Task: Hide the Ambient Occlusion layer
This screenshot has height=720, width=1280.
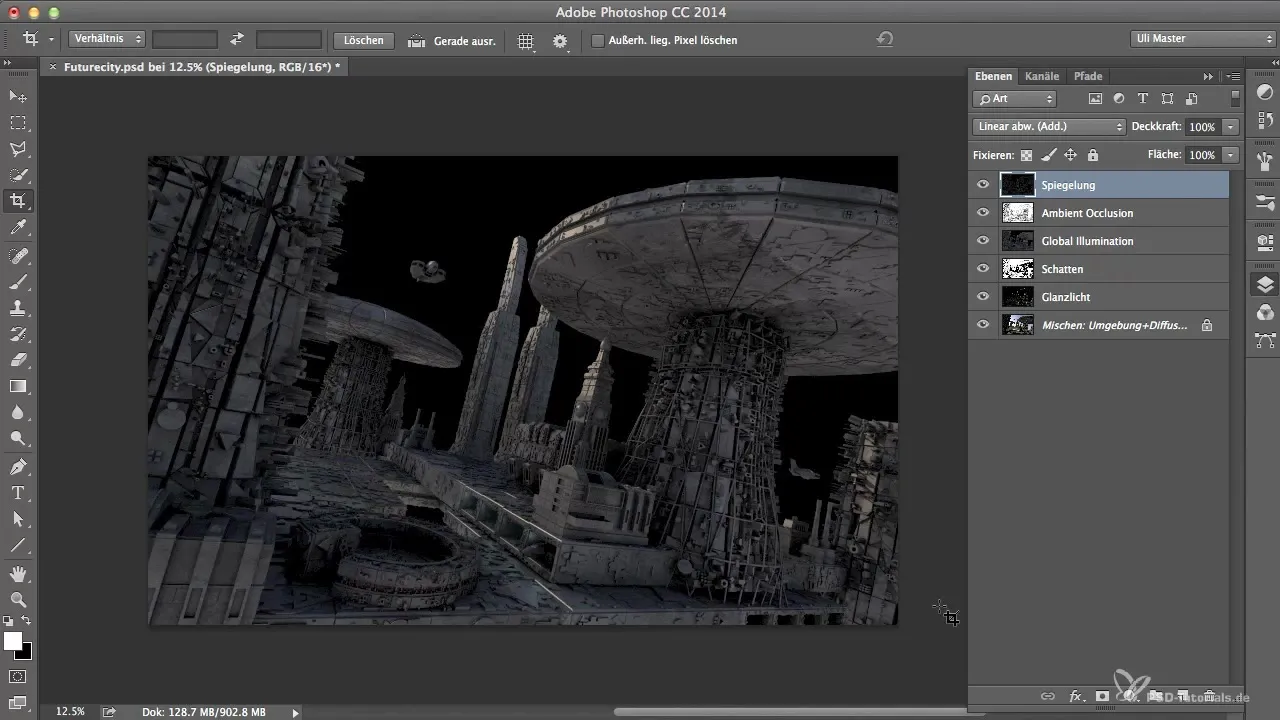Action: tap(983, 213)
